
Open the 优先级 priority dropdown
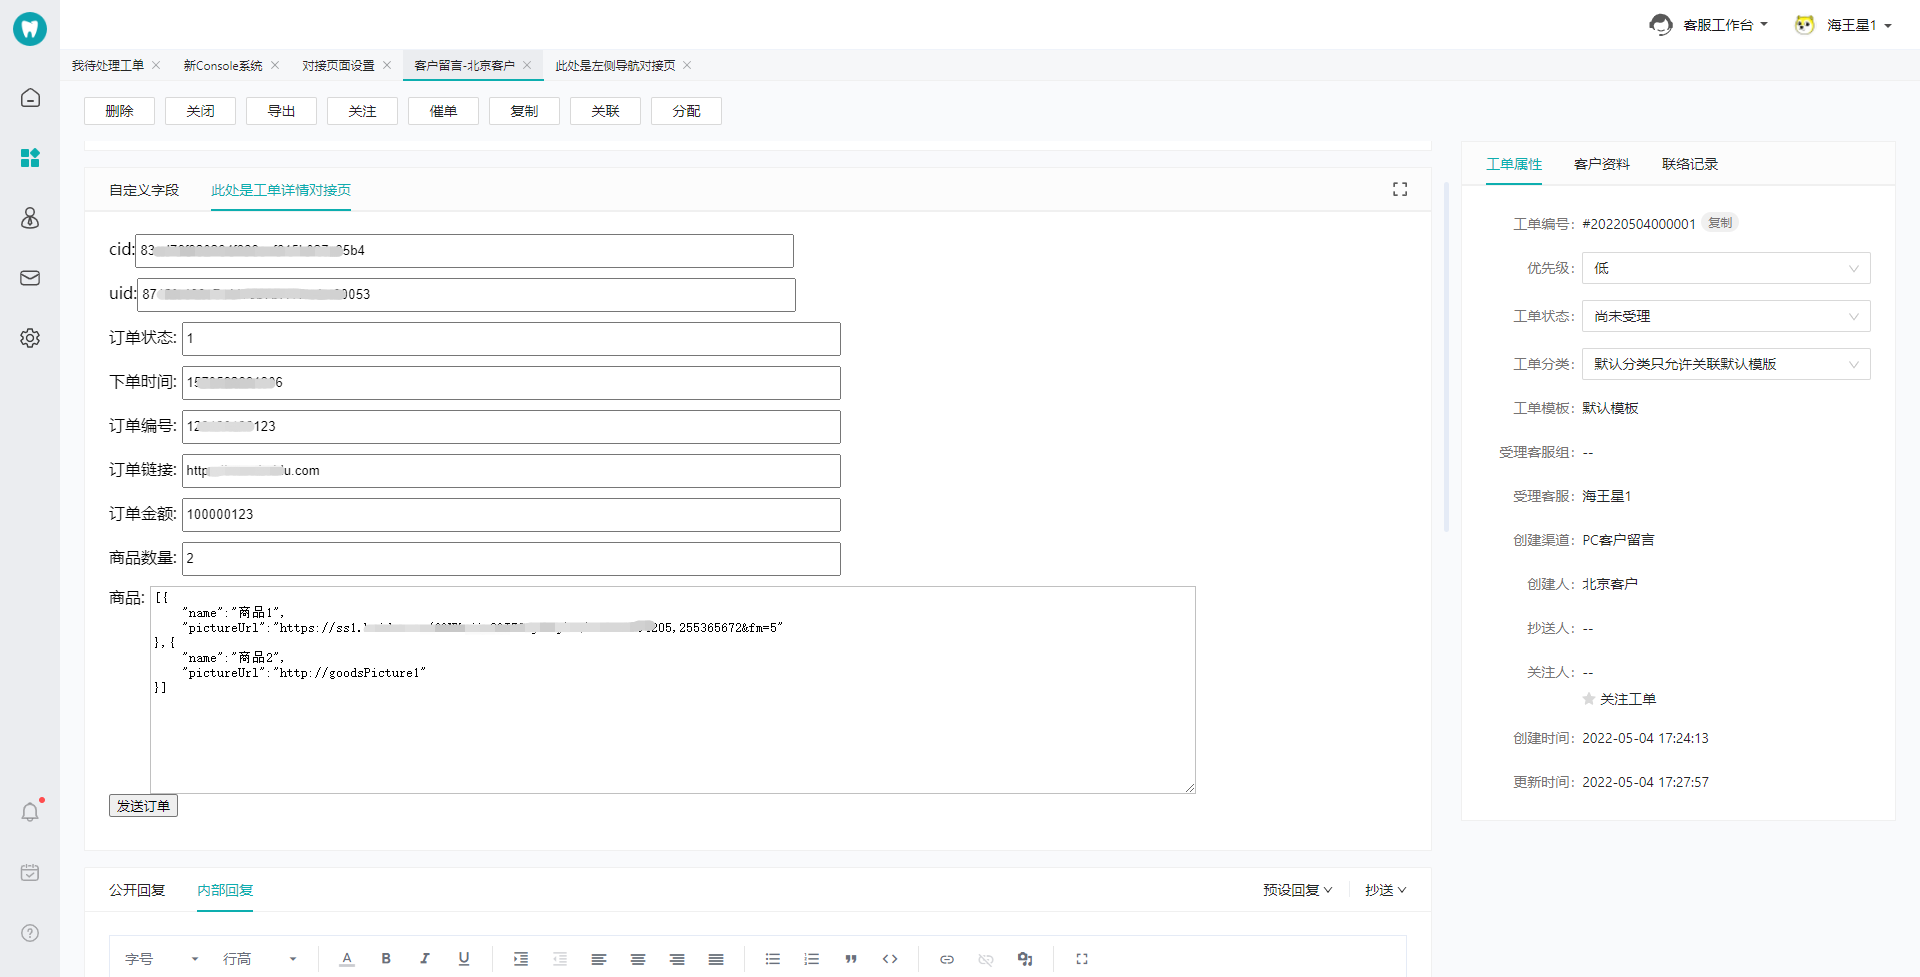coord(1726,268)
